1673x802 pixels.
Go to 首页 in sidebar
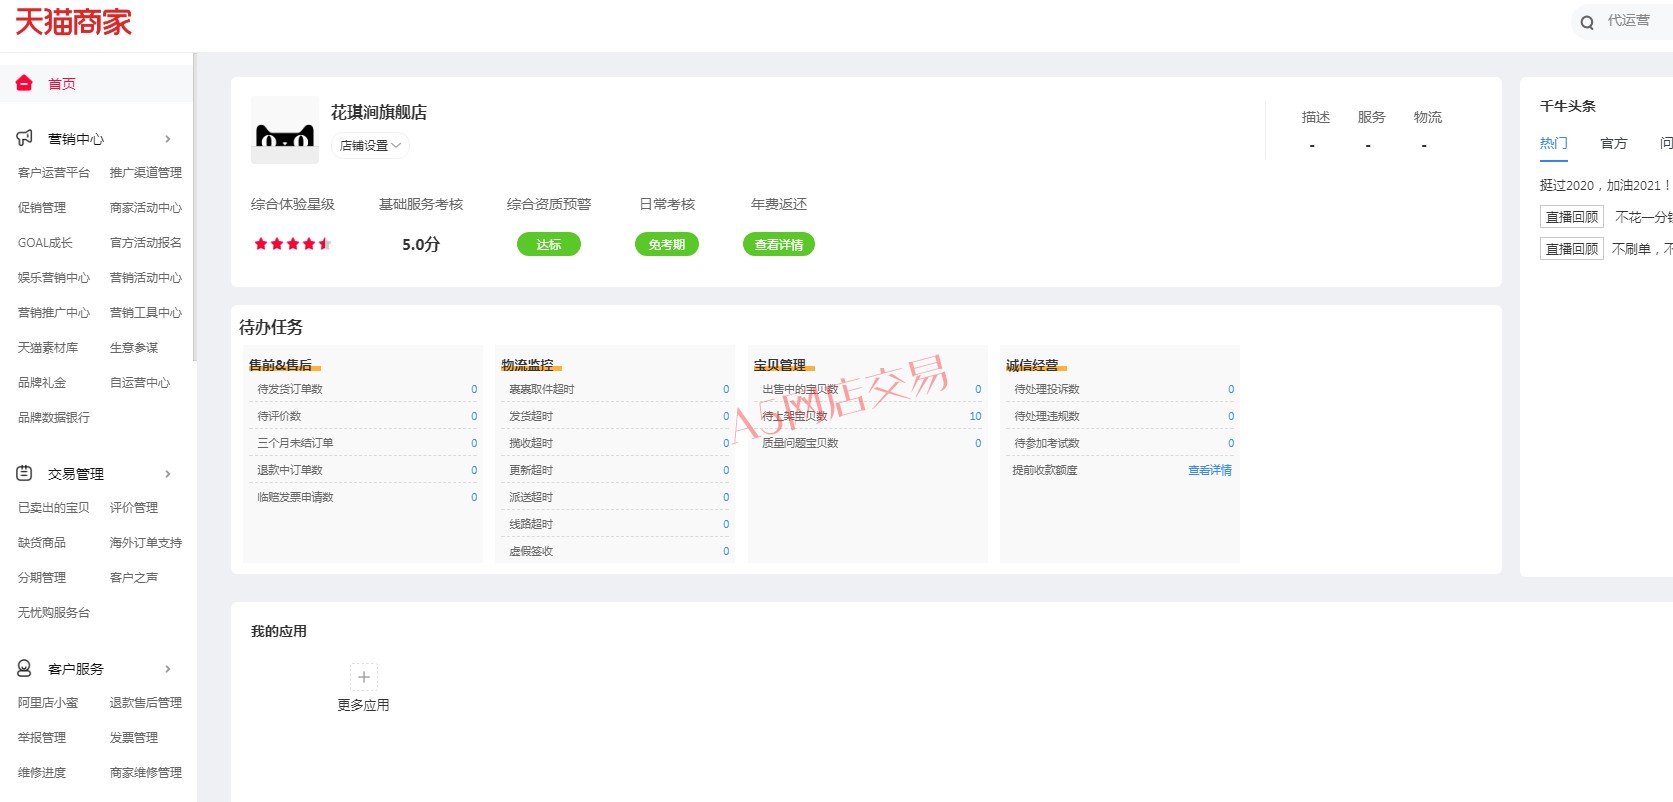click(x=62, y=84)
